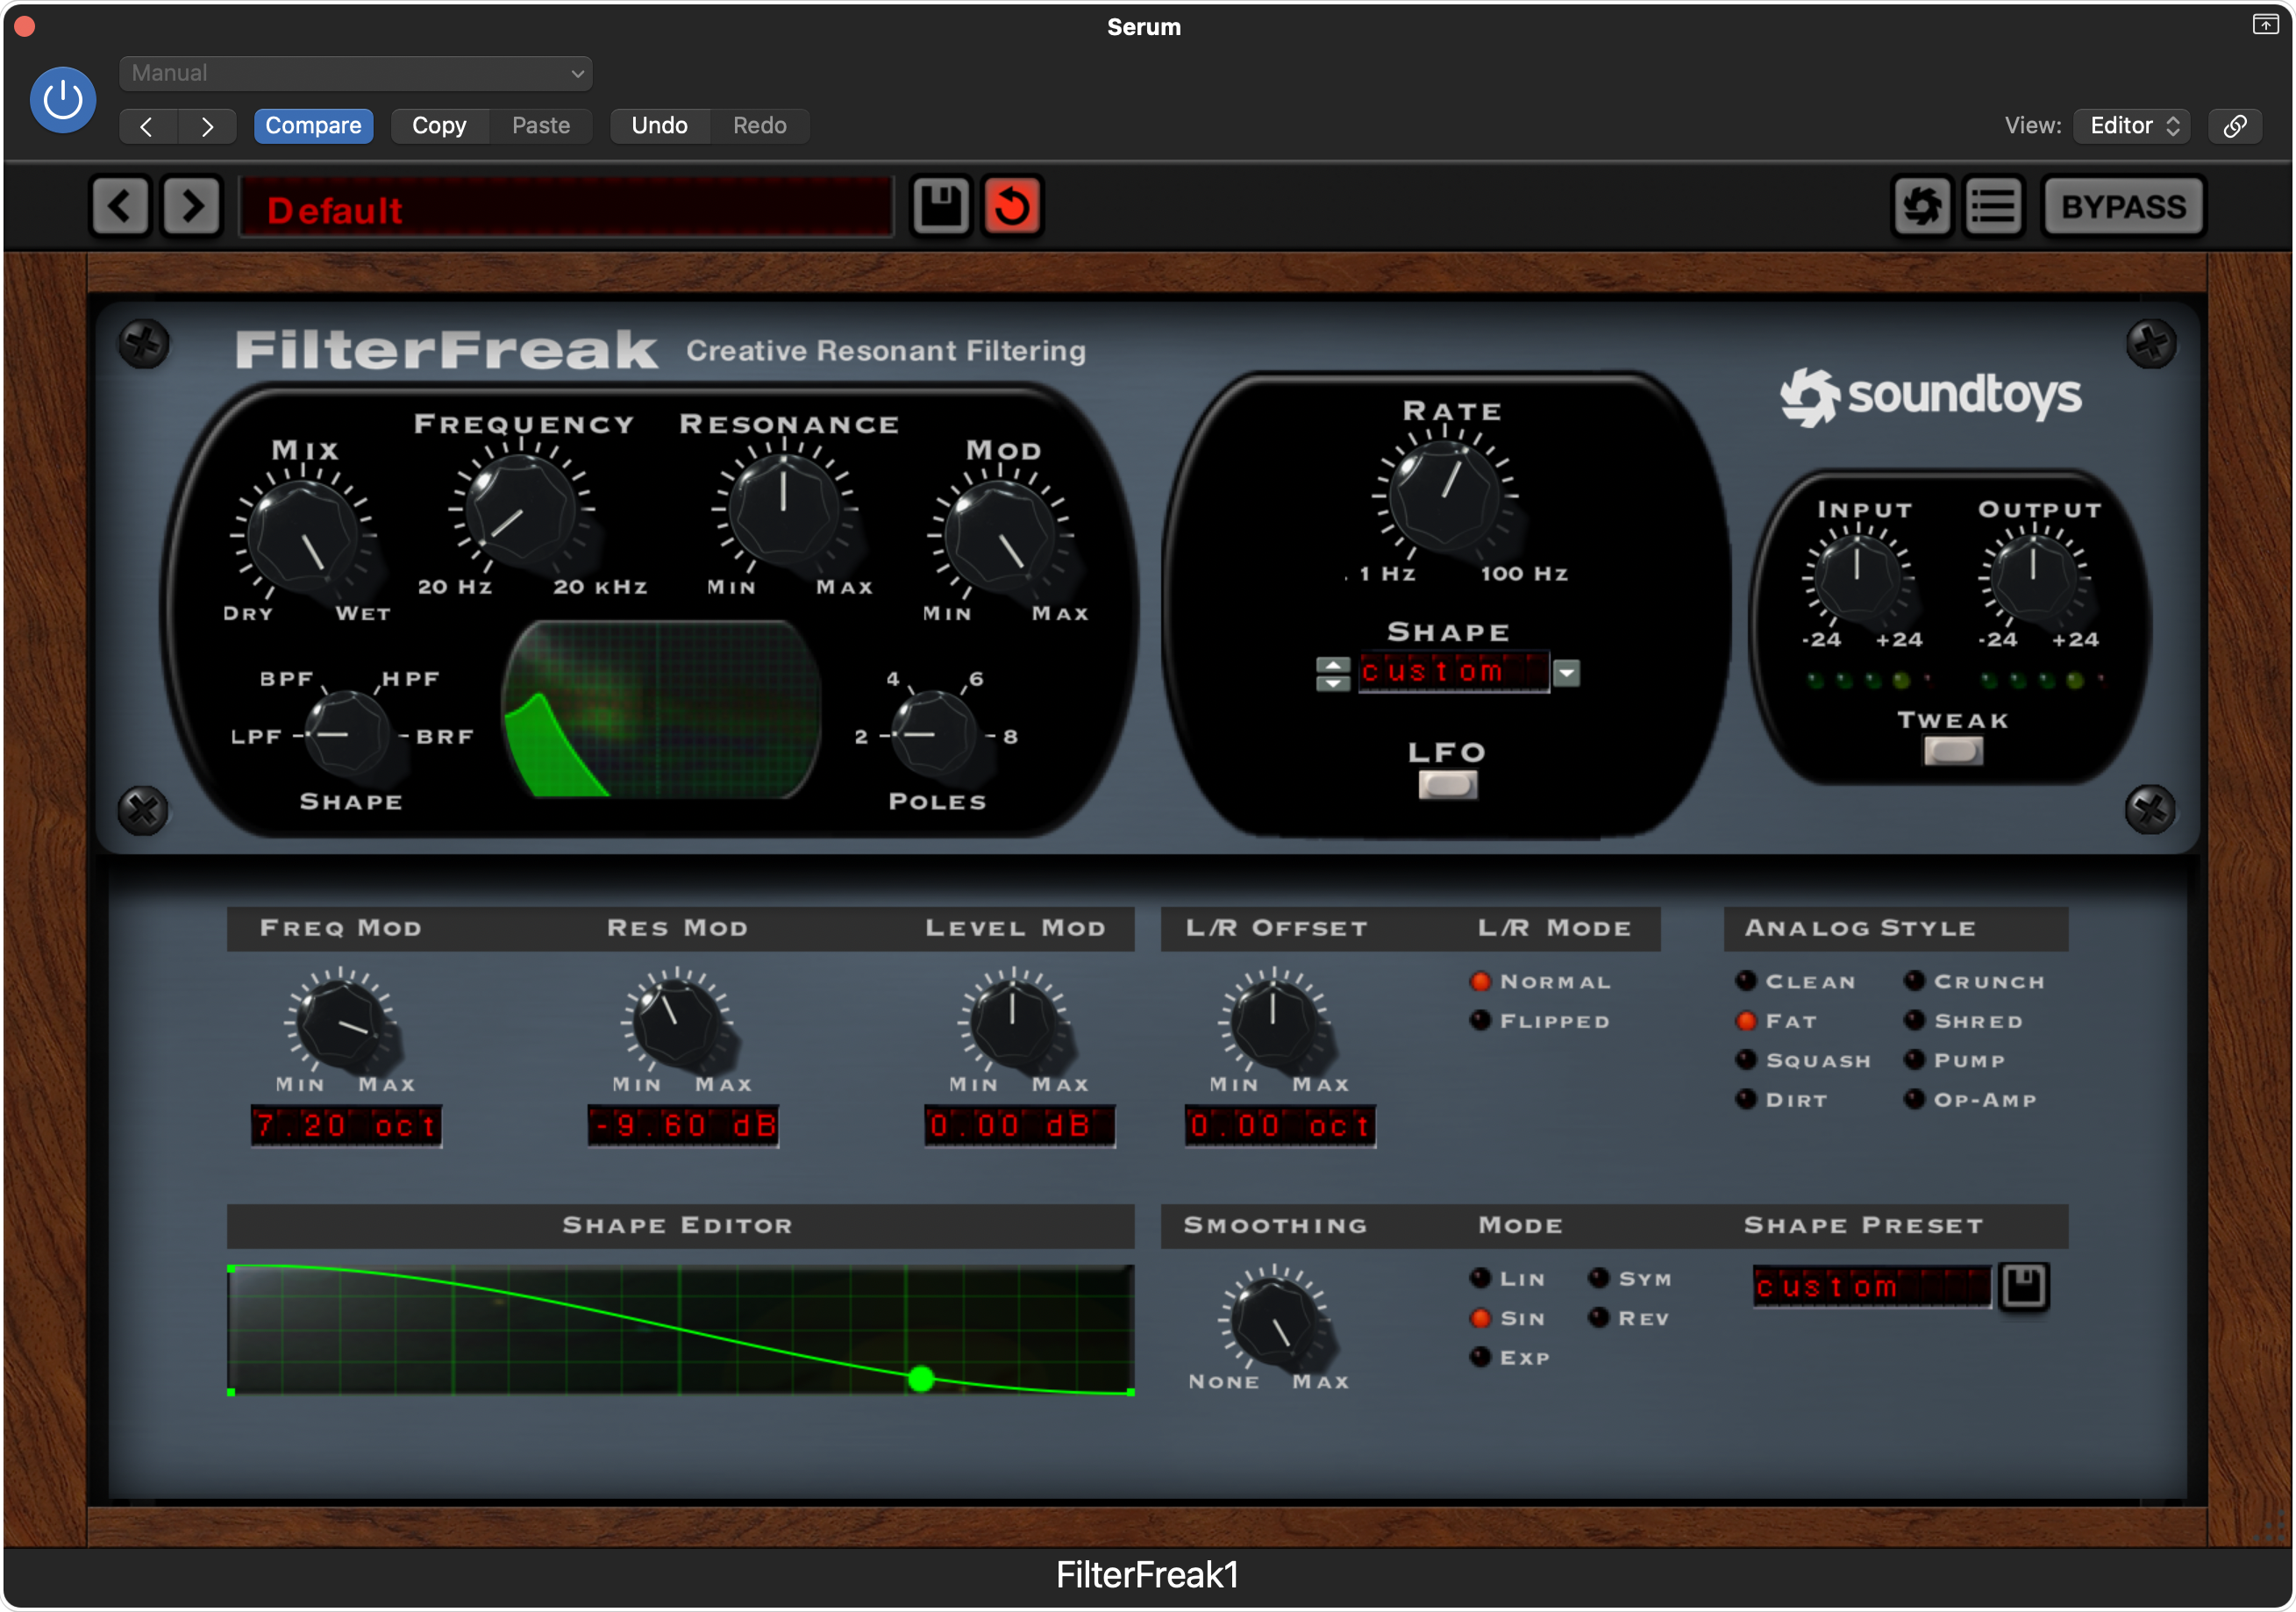Select Clean analog style
2296x1612 pixels.
coord(1746,982)
